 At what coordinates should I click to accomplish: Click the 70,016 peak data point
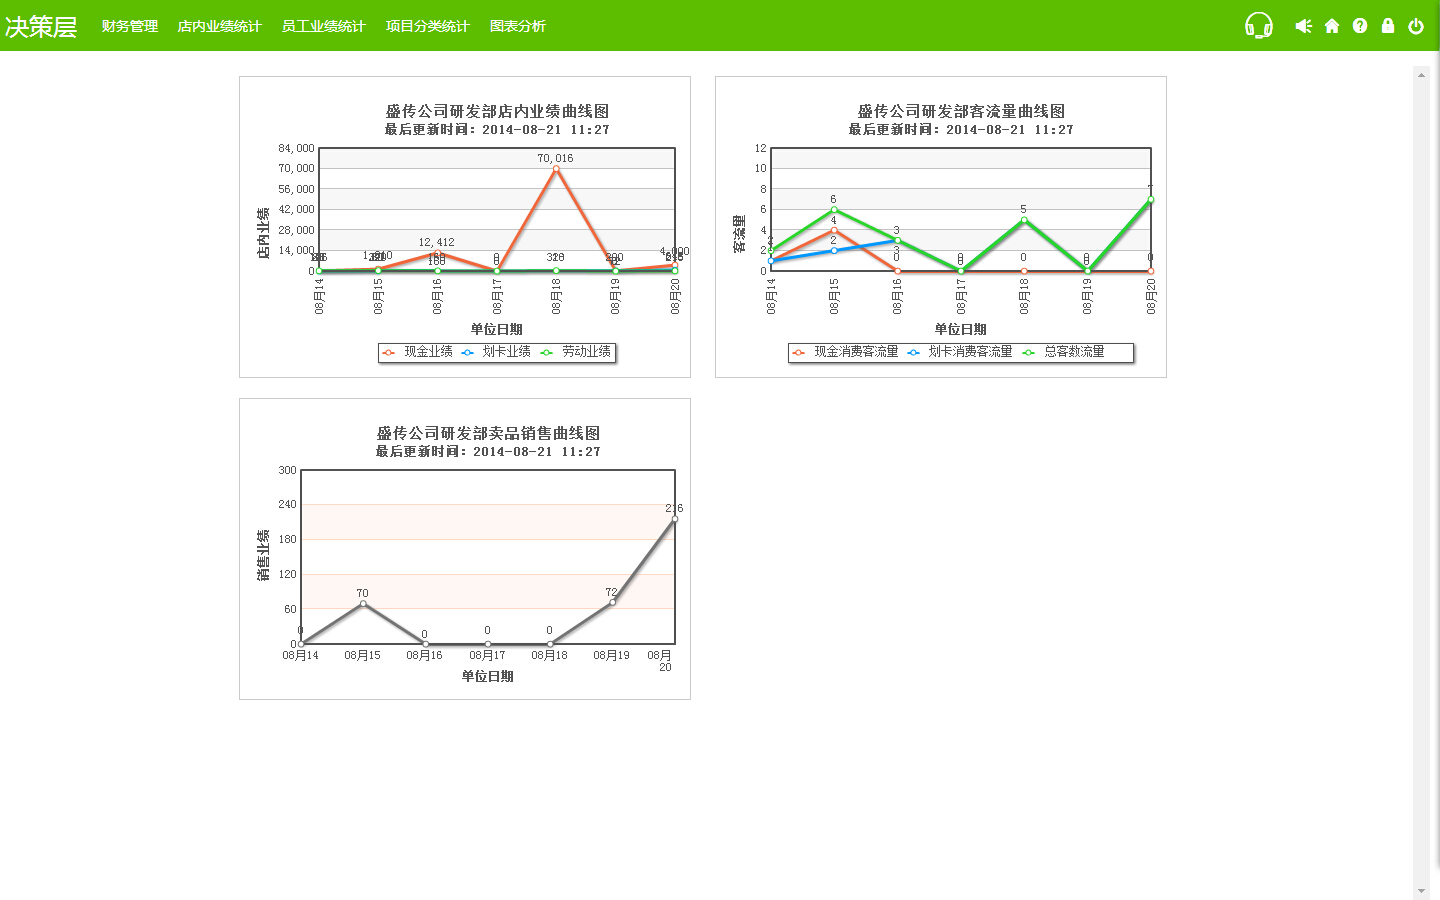pos(556,169)
